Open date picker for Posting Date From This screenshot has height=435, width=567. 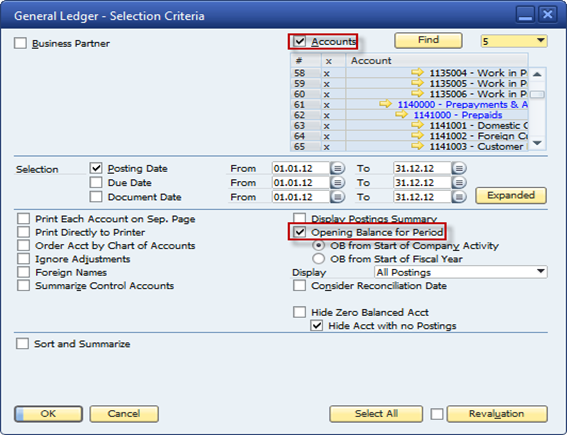[337, 169]
